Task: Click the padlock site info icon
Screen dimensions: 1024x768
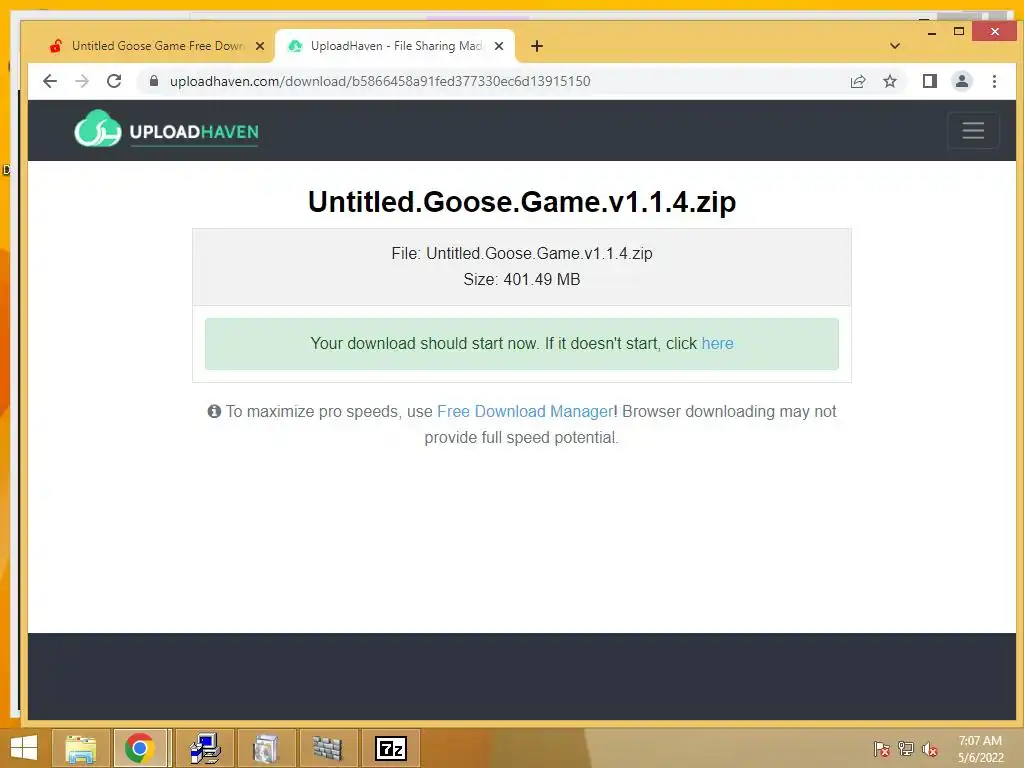Action: (x=154, y=81)
